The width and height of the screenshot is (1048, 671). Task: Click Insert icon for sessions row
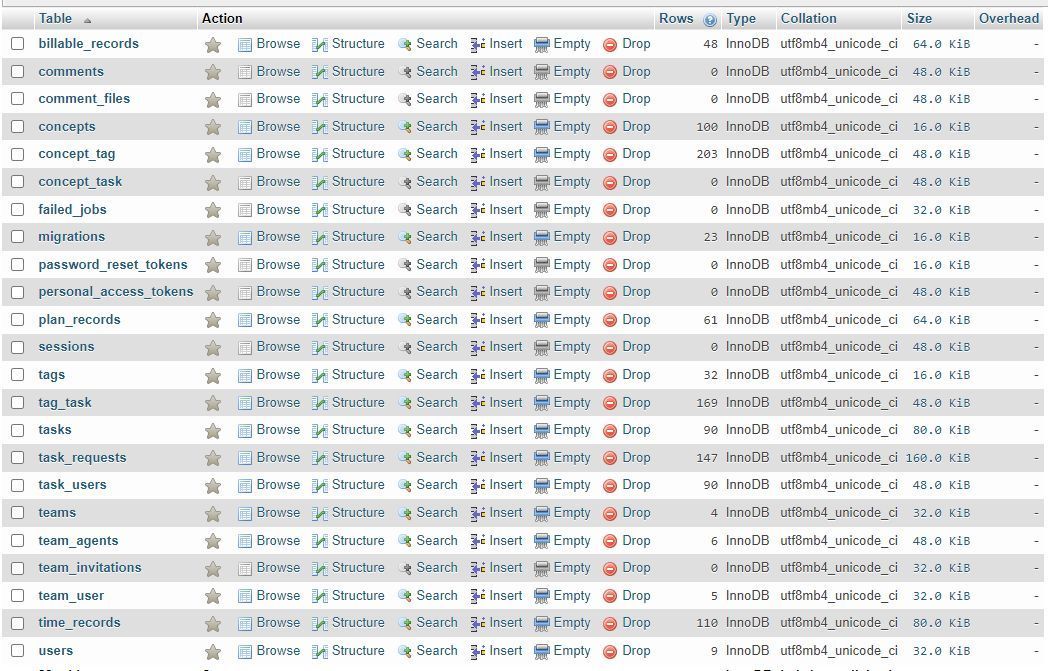(x=478, y=348)
